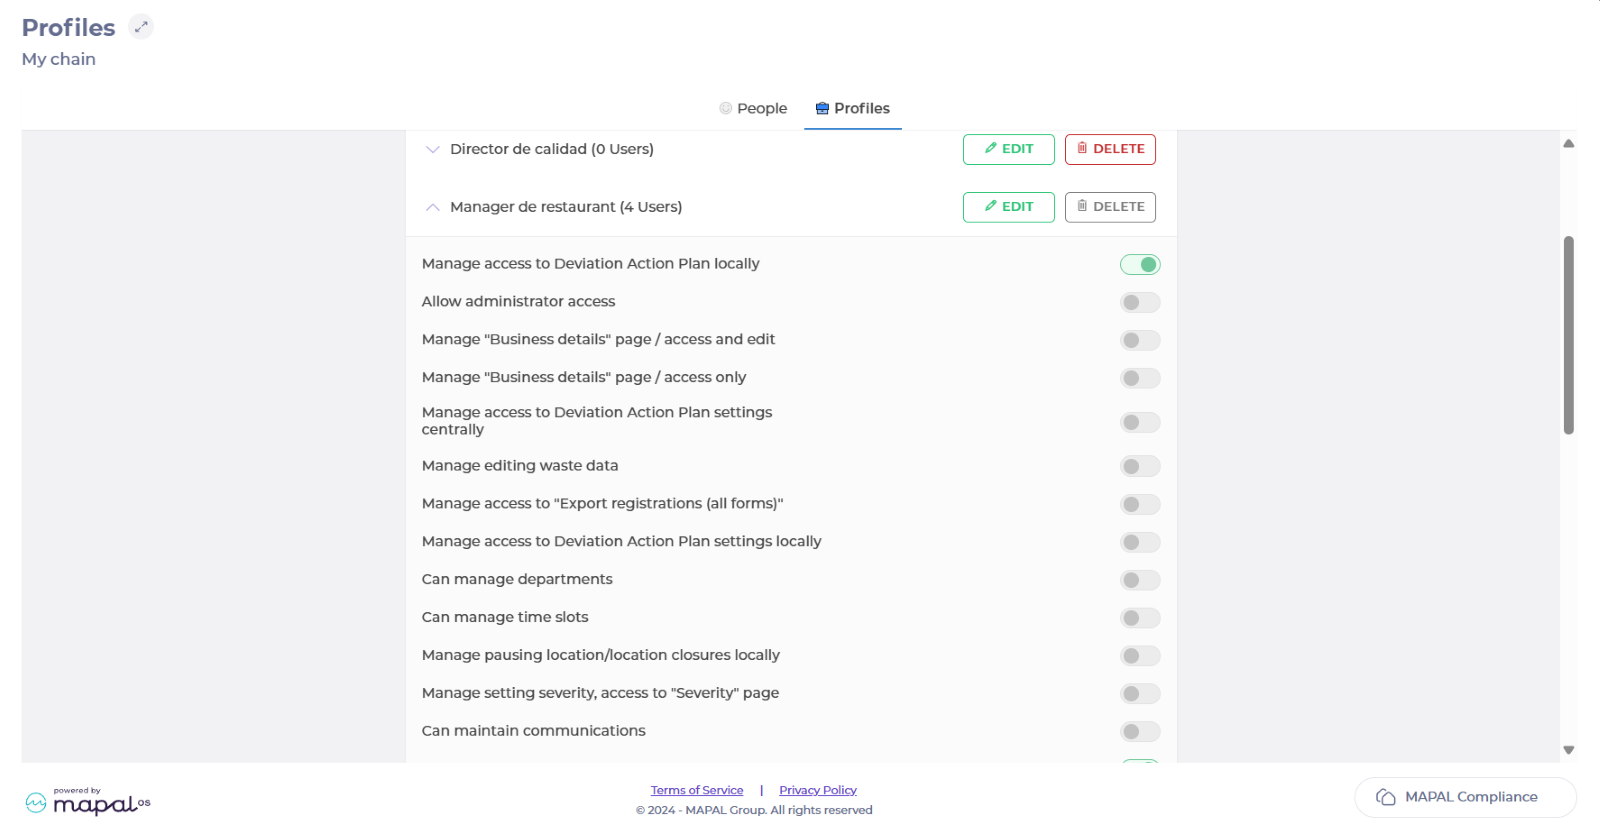Click the MAPAL Compliance cloud icon
Screen dimensions: 1600x826
point(1386,797)
